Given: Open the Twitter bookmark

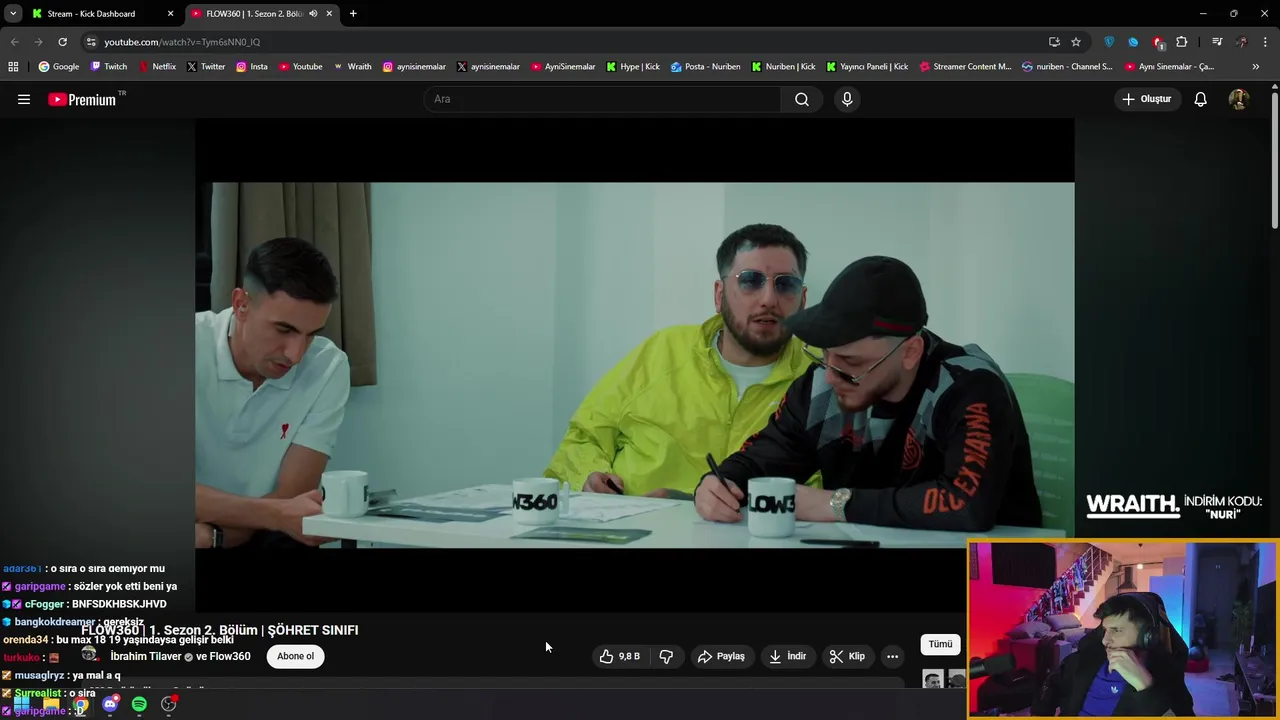Looking at the screenshot, I should click(x=206, y=67).
